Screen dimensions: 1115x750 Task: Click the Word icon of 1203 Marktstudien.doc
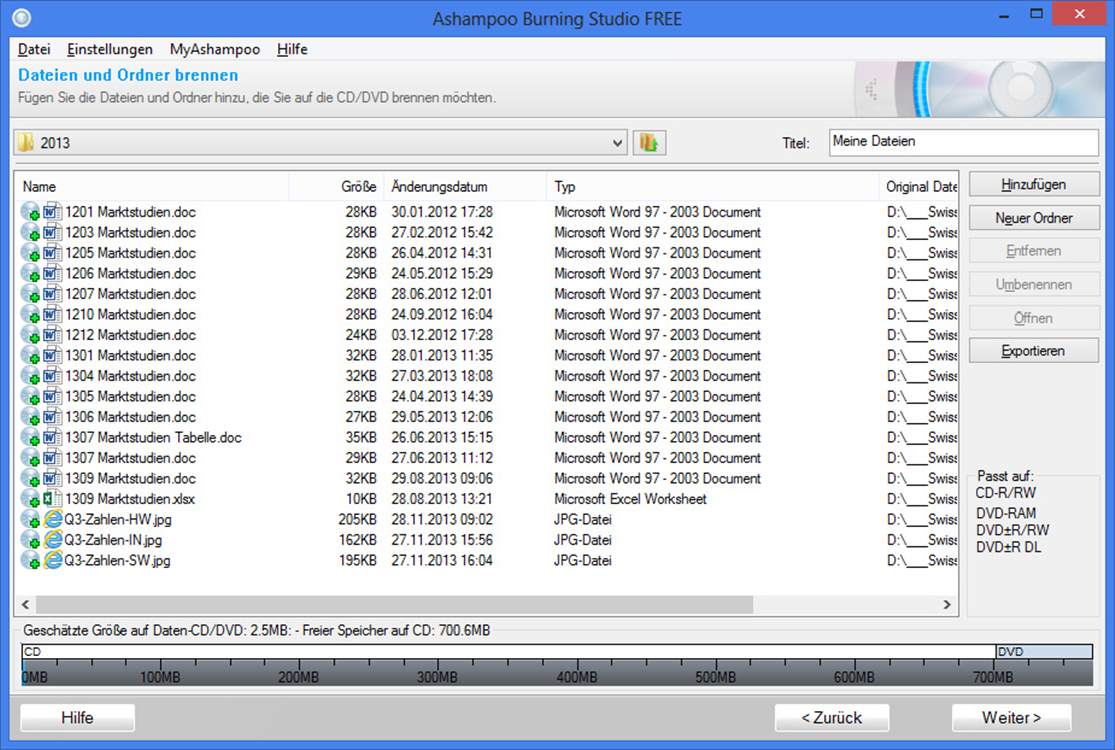[x=52, y=232]
